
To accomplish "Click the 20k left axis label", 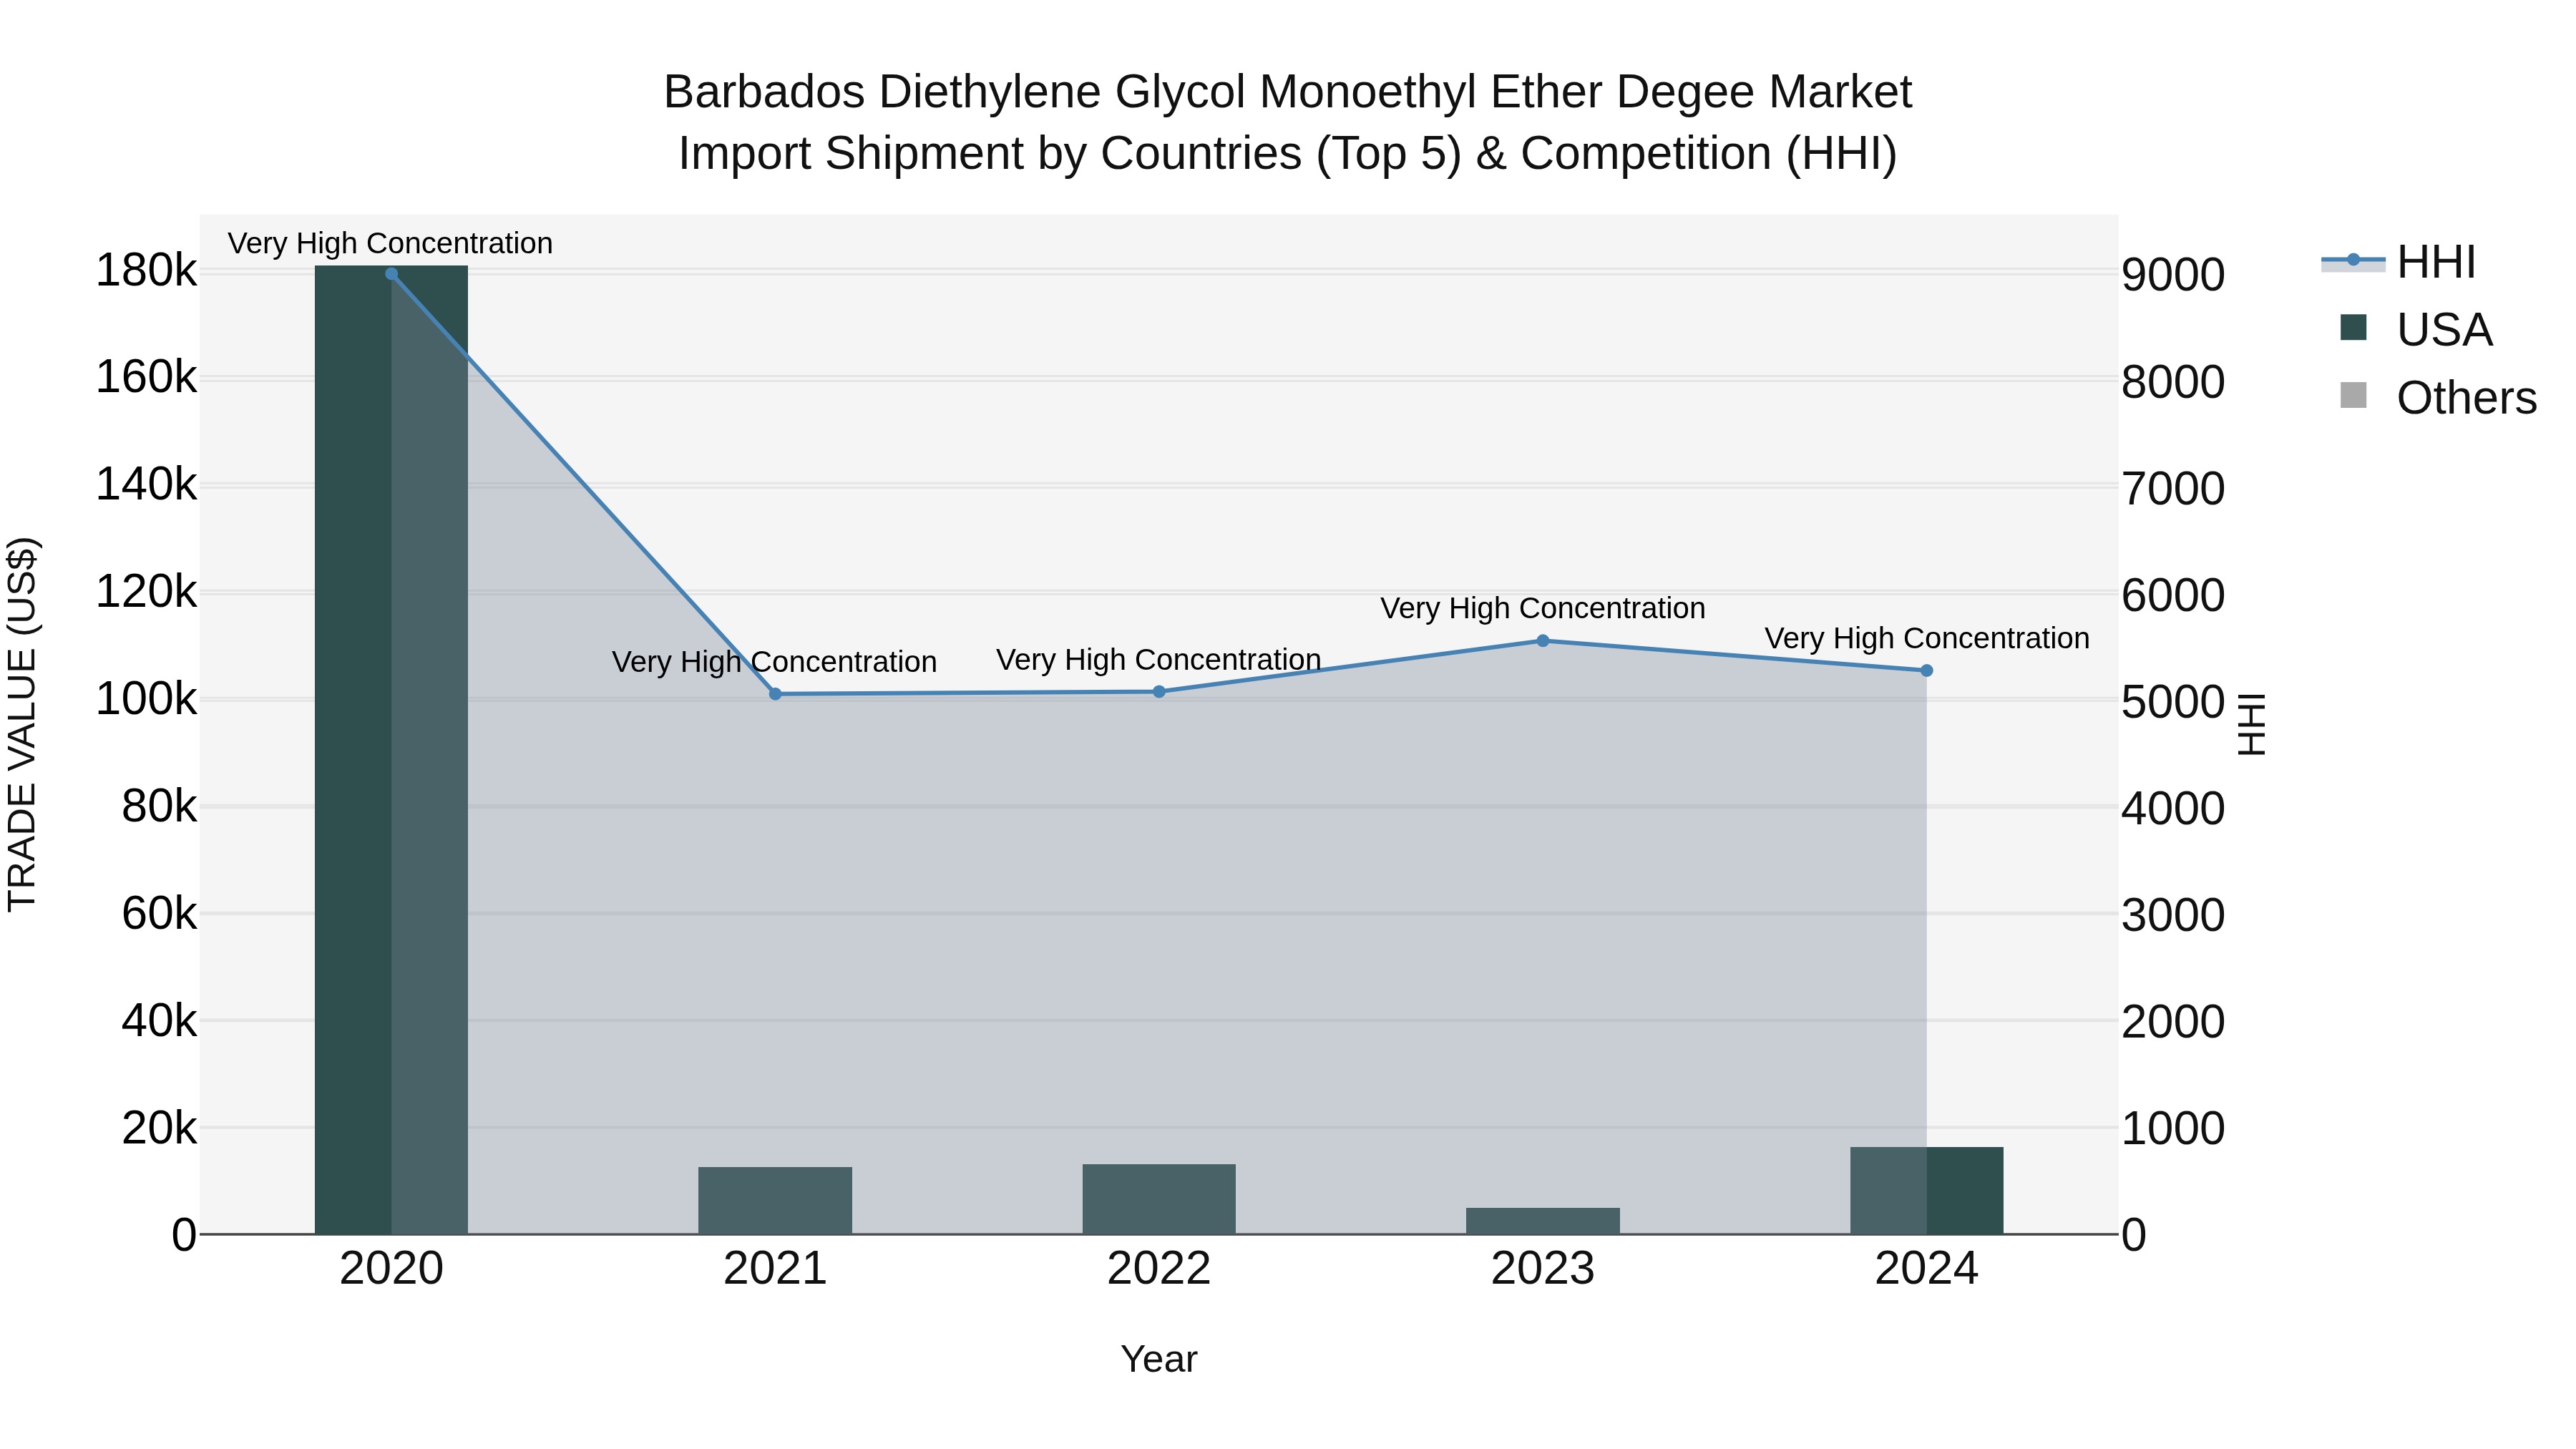I will [160, 1128].
